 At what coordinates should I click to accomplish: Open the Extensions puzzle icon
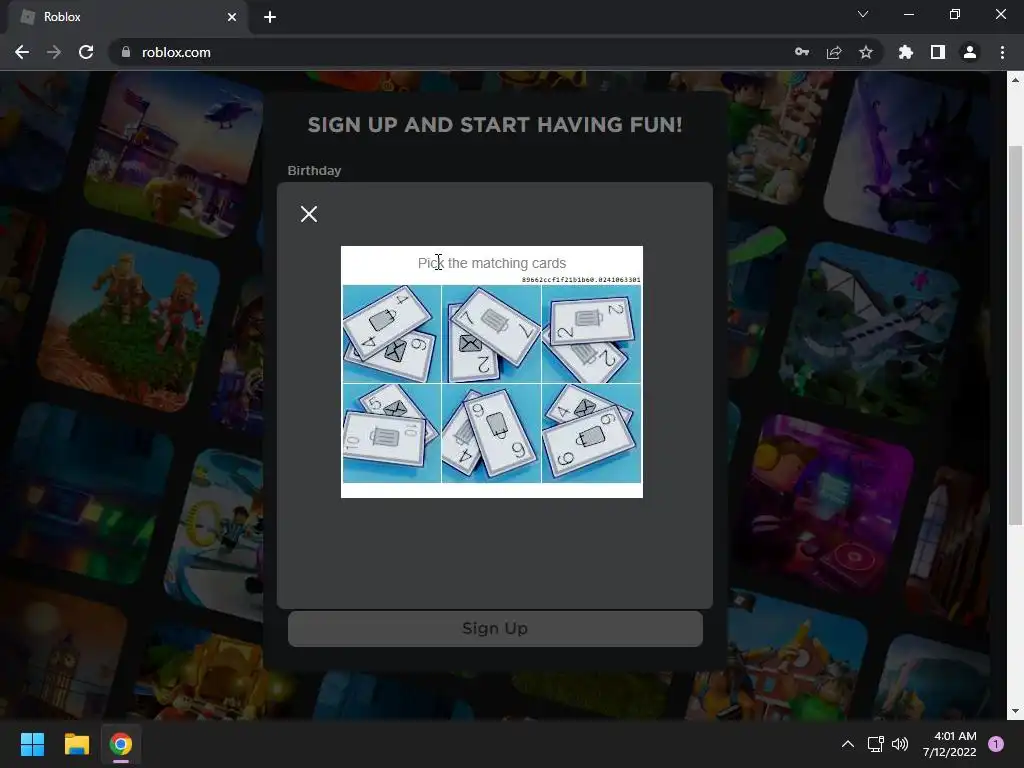point(905,52)
